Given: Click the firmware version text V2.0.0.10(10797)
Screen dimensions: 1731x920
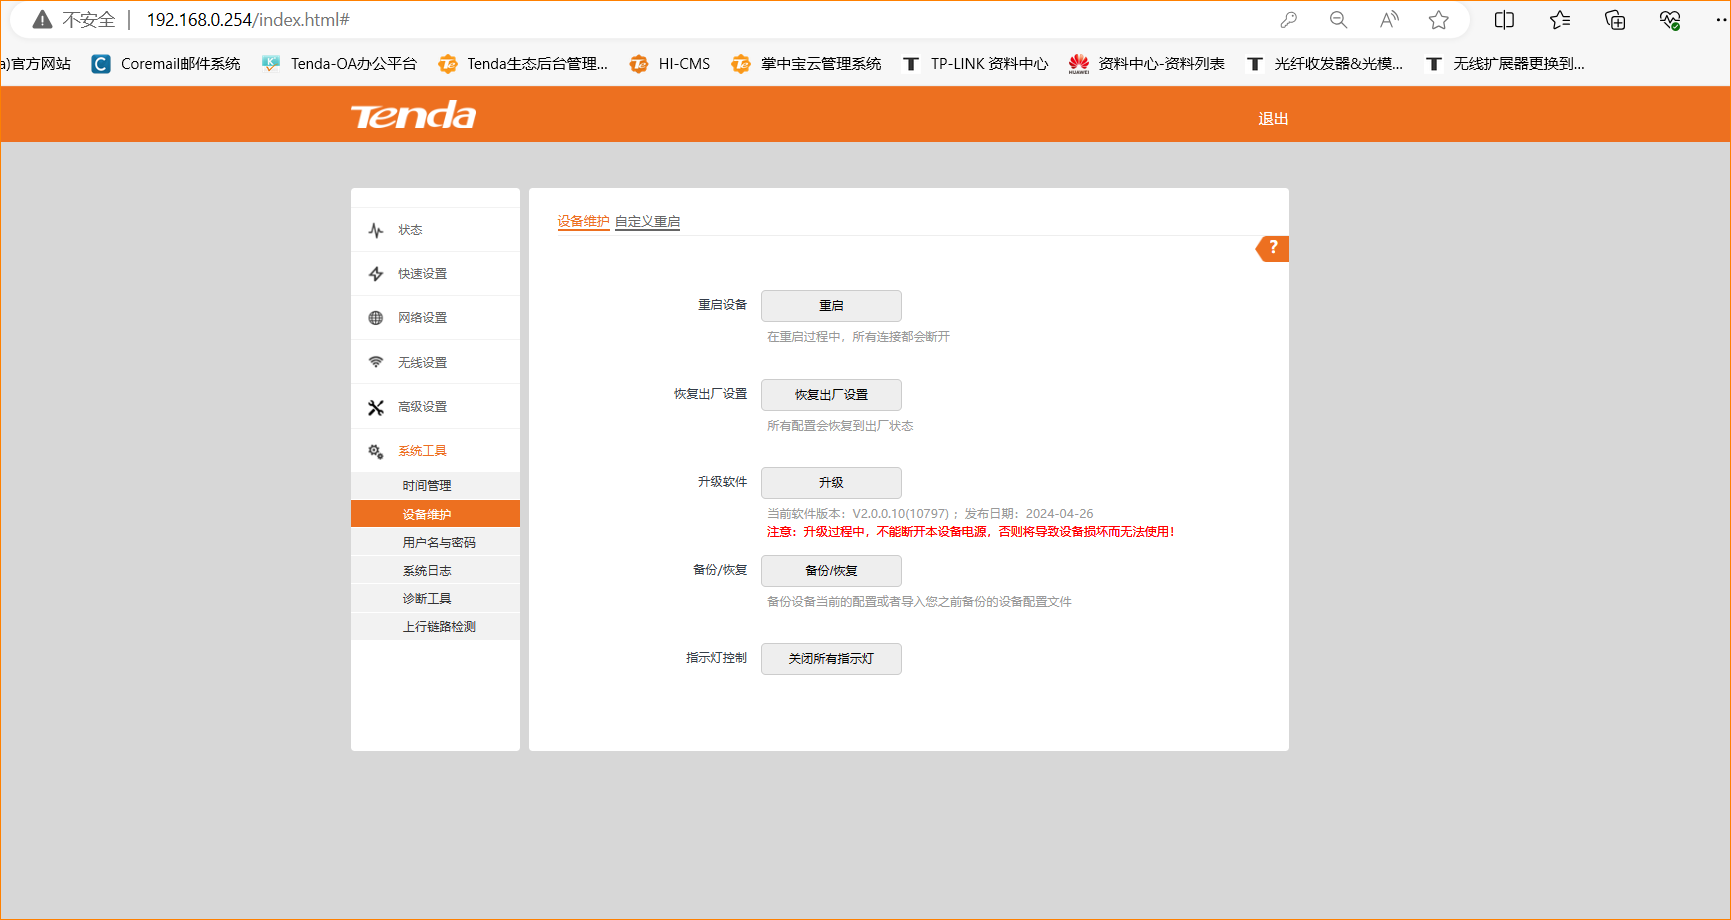Looking at the screenshot, I should [900, 514].
